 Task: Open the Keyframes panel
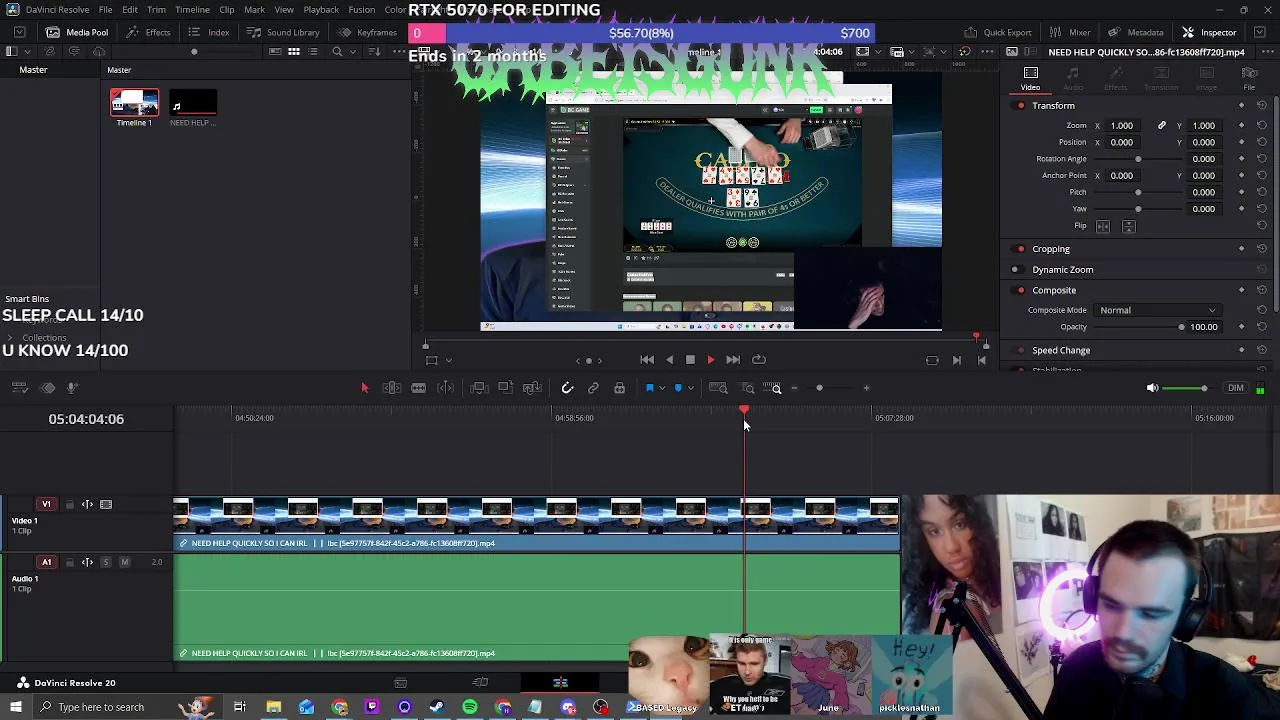(366, 32)
